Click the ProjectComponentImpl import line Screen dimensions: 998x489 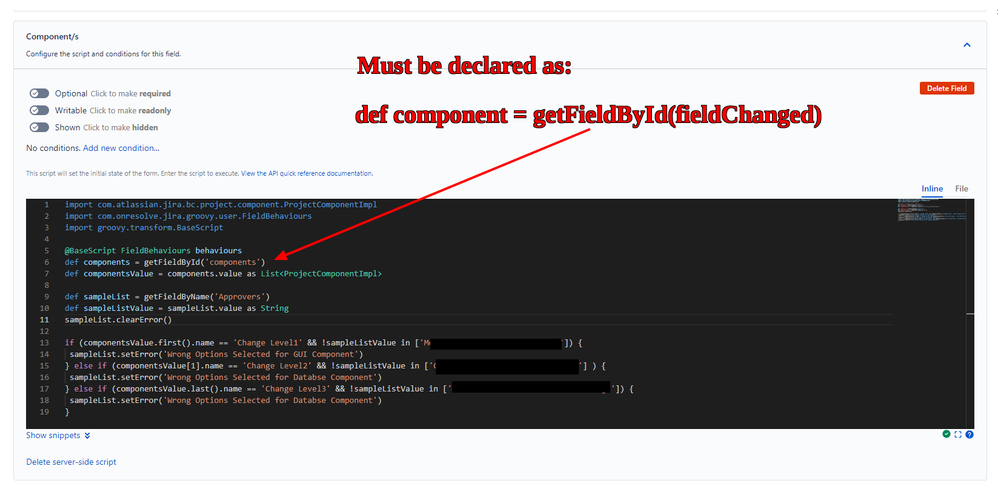[221, 204]
